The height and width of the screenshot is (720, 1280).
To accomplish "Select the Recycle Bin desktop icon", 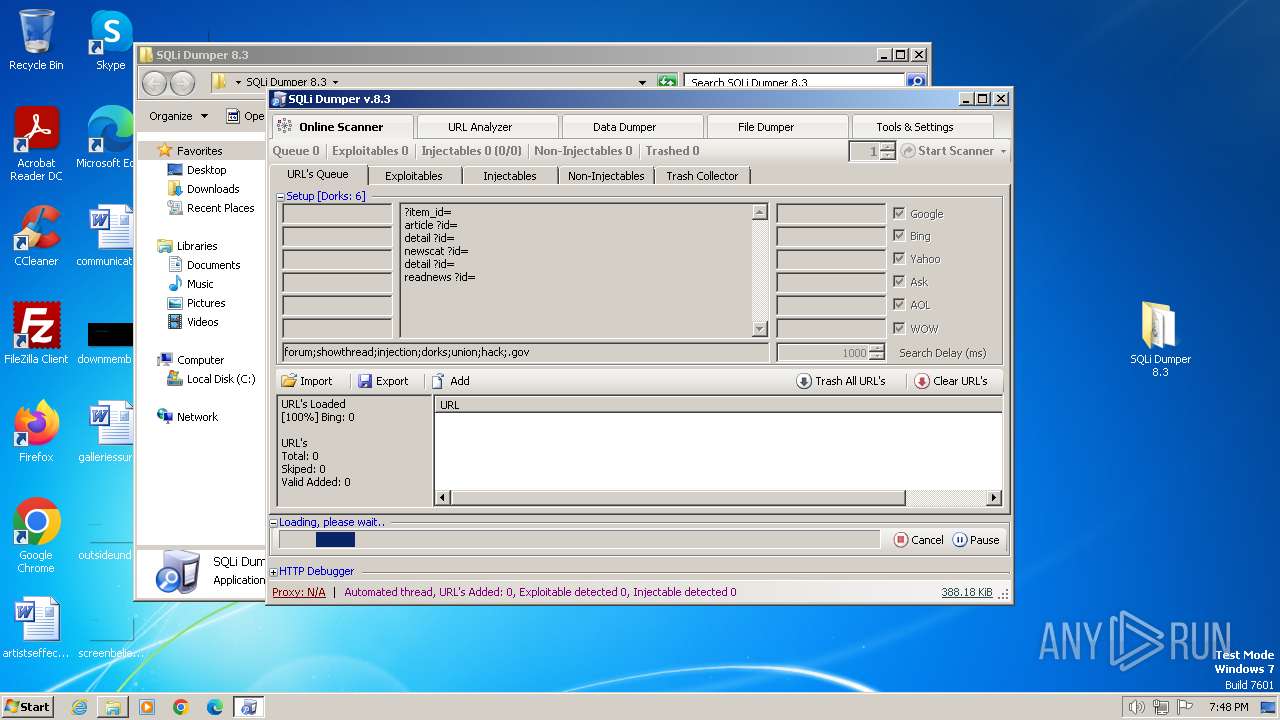I will tap(36, 40).
